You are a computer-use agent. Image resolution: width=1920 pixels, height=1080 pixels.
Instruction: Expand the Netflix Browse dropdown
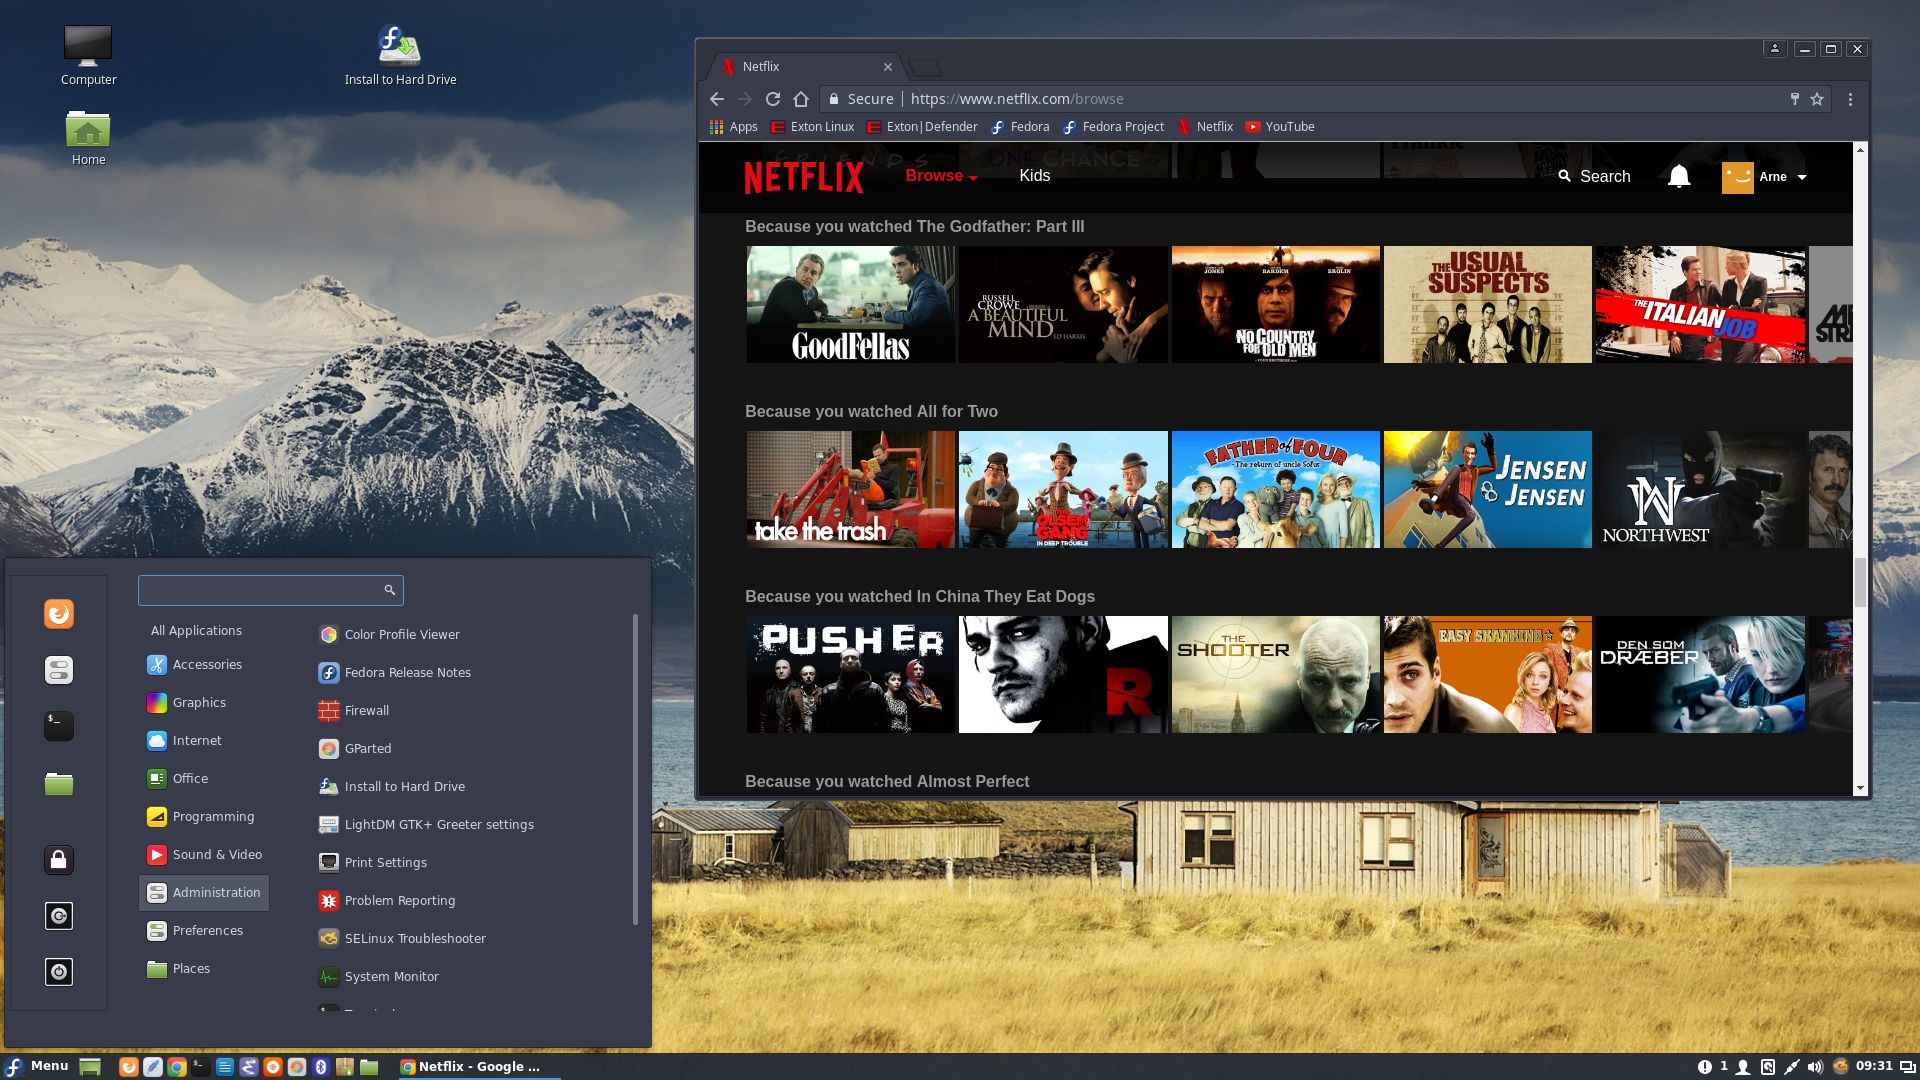coord(941,176)
